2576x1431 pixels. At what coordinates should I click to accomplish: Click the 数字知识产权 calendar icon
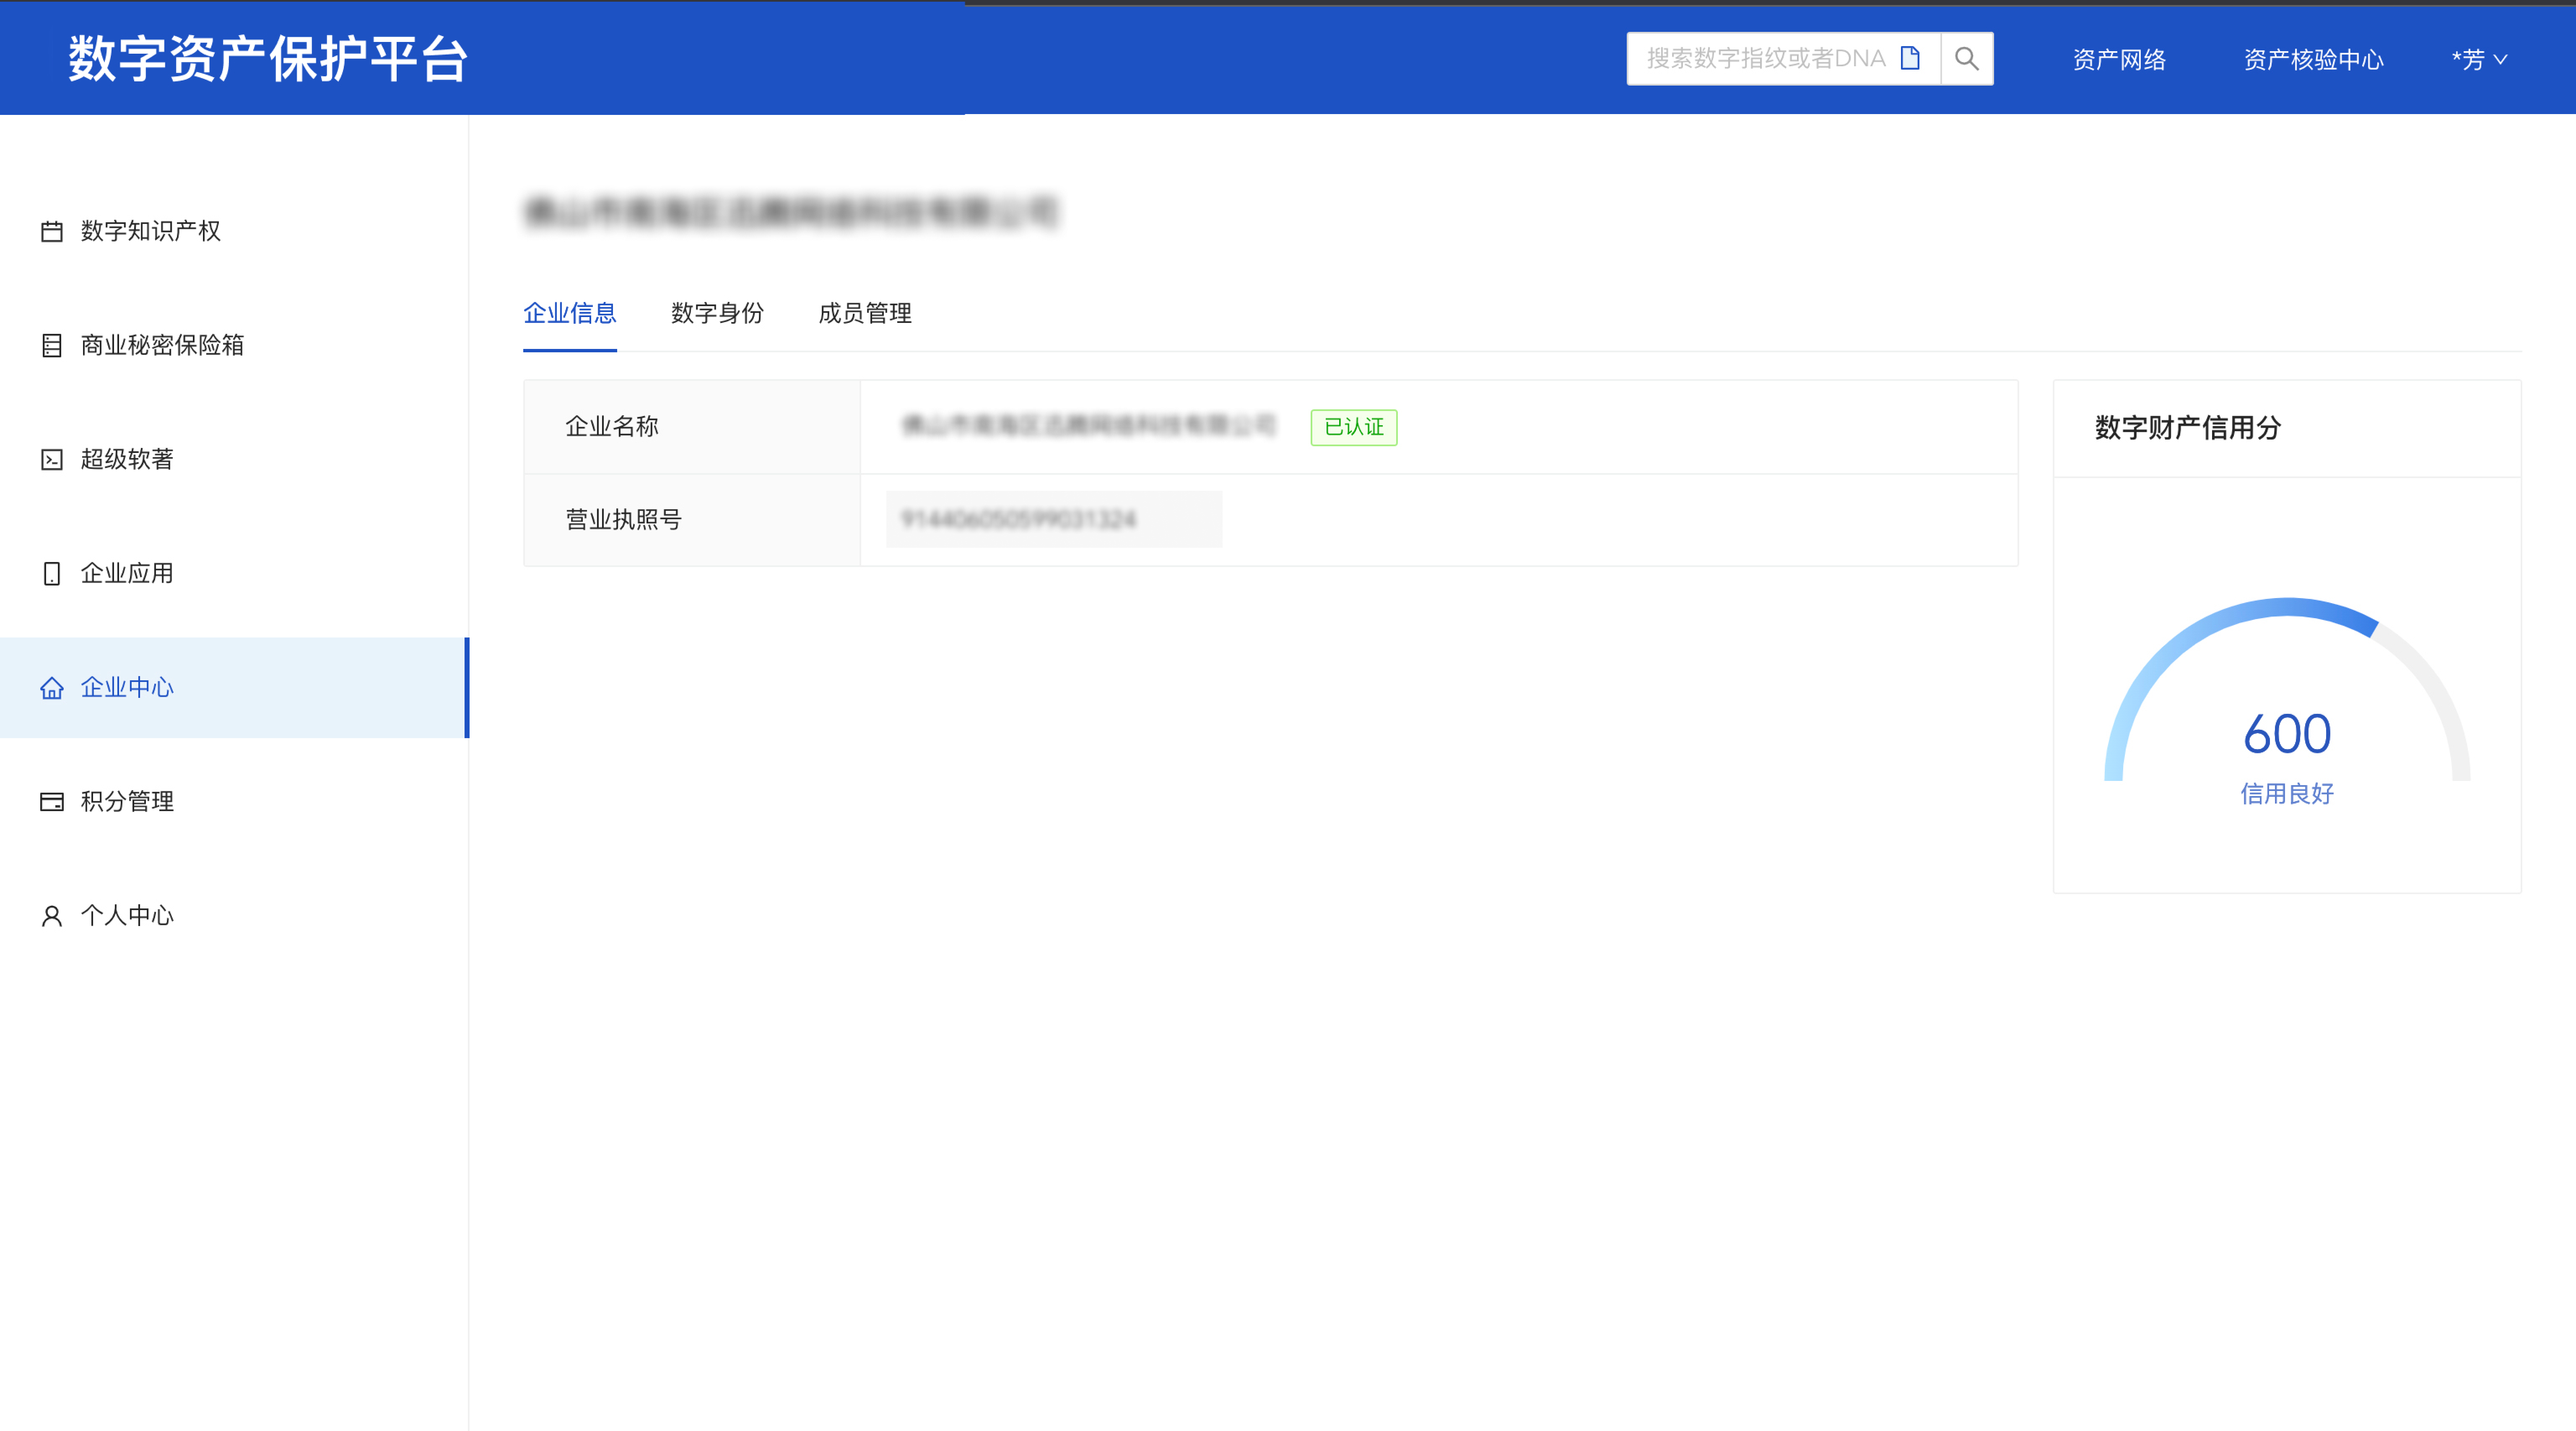pyautogui.click(x=52, y=231)
